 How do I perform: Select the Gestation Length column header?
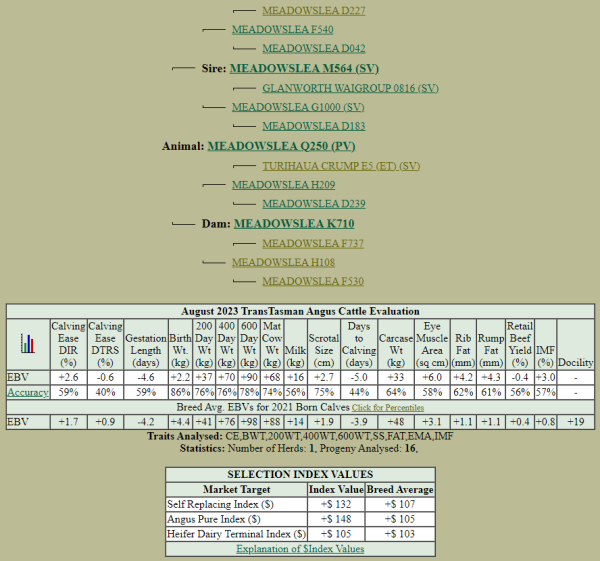coord(146,344)
